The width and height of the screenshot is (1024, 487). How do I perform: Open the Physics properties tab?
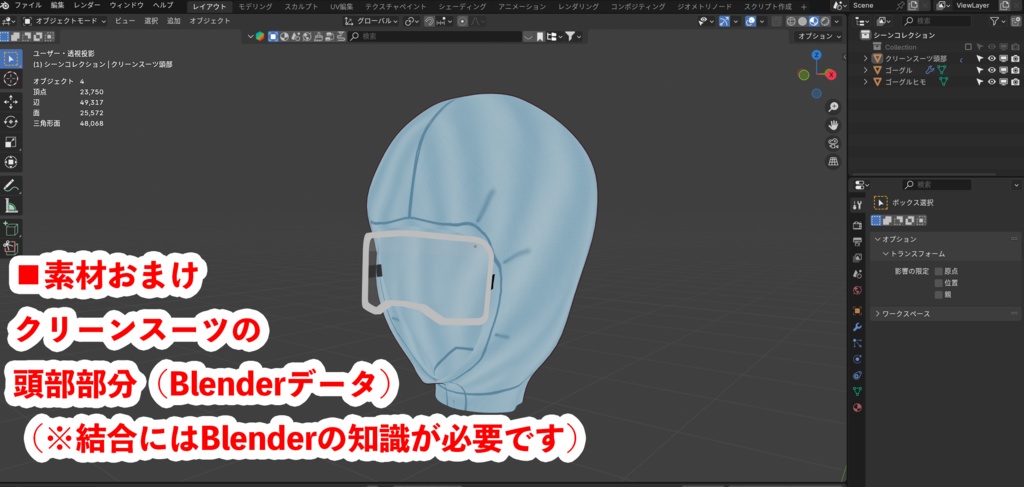[x=857, y=359]
